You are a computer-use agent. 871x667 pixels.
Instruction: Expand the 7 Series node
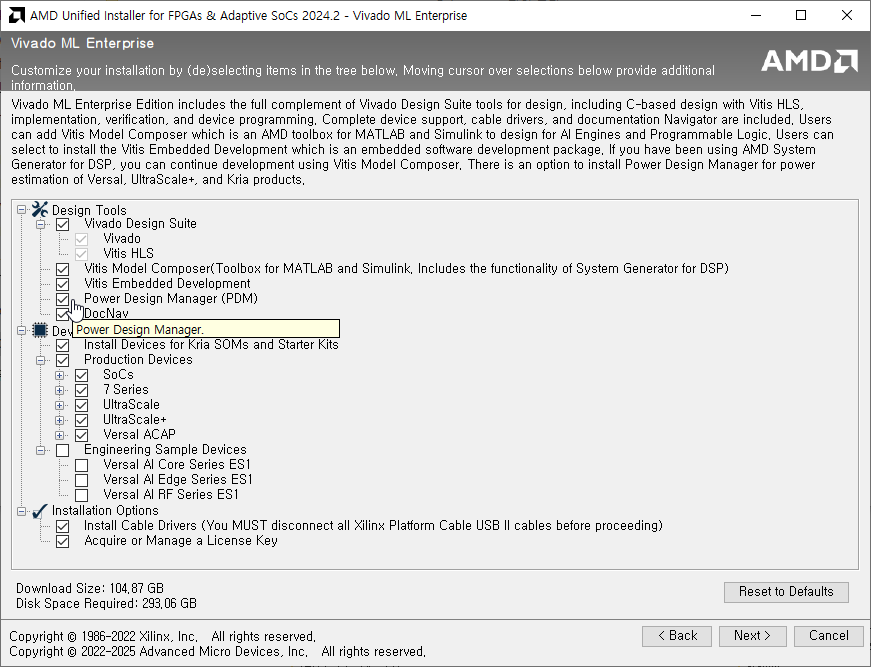click(x=59, y=390)
